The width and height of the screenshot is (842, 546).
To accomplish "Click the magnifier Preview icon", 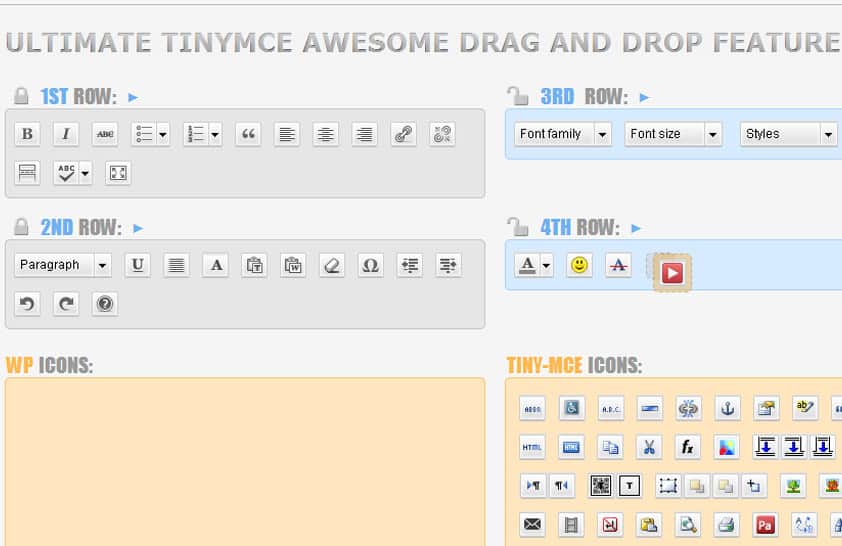I will (x=688, y=525).
